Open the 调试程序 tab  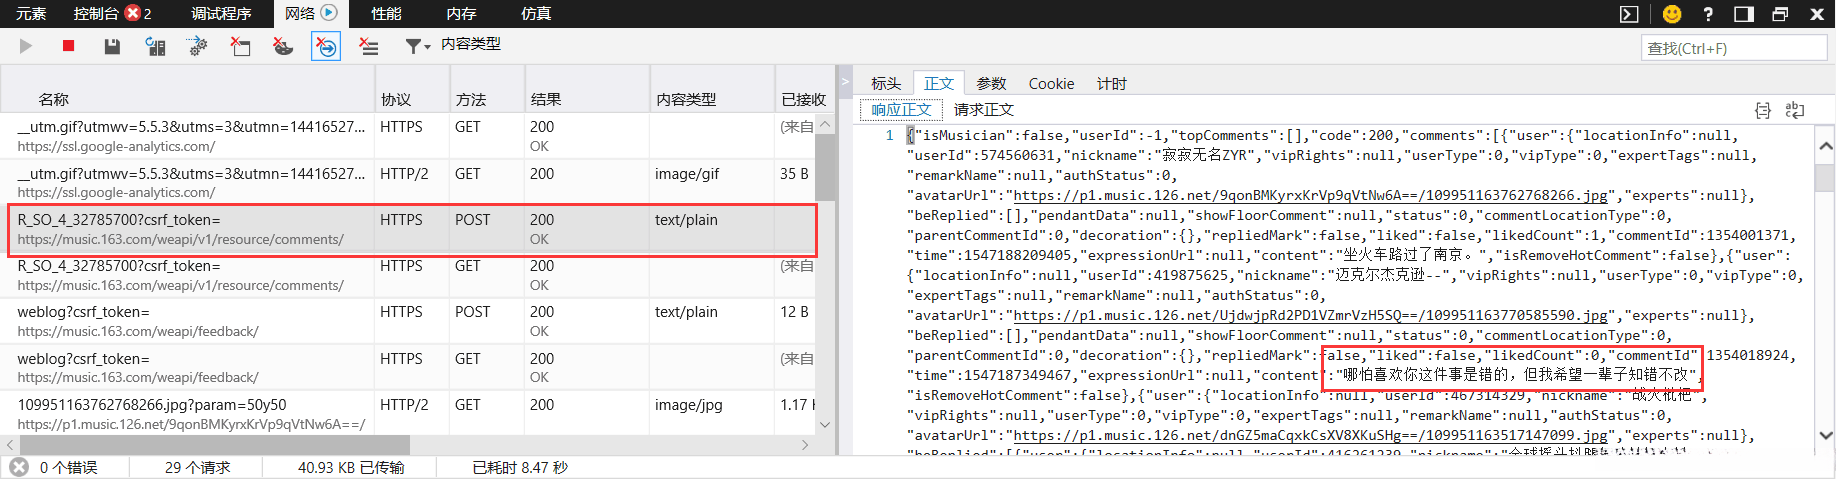click(x=221, y=13)
